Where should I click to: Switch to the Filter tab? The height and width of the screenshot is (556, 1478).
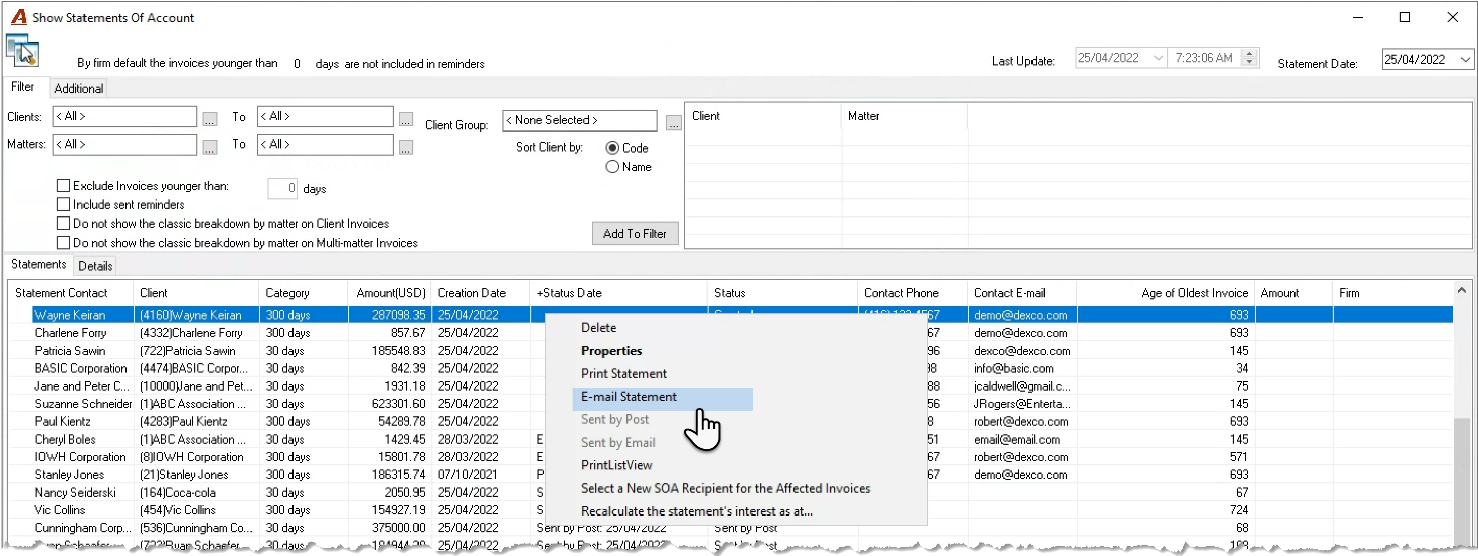click(x=23, y=87)
